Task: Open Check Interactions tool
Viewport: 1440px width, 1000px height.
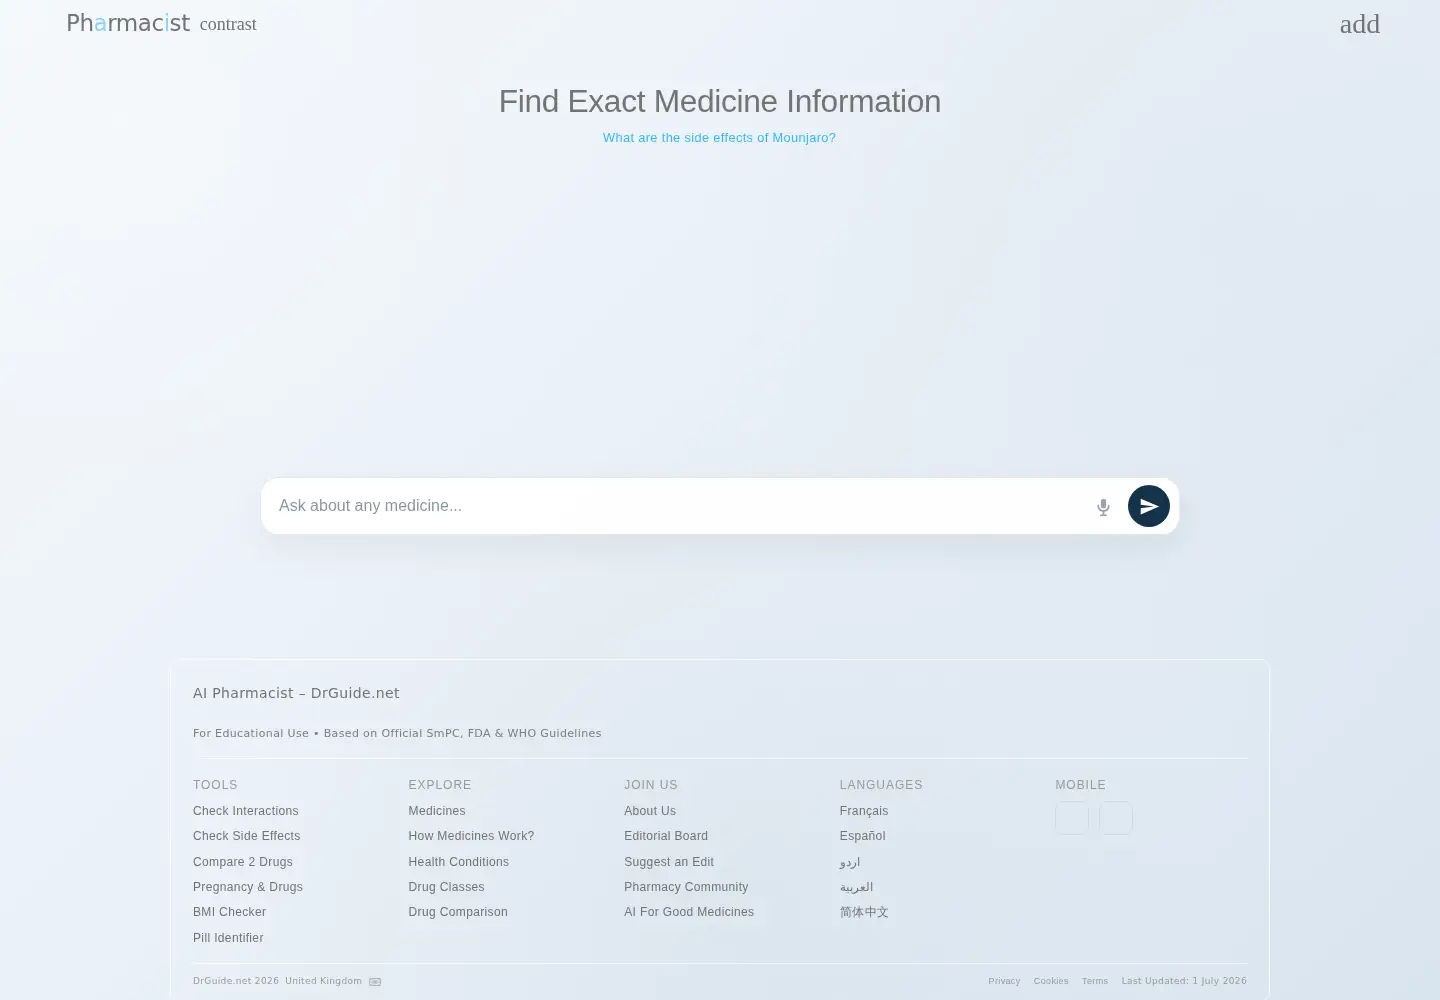Action: [246, 811]
